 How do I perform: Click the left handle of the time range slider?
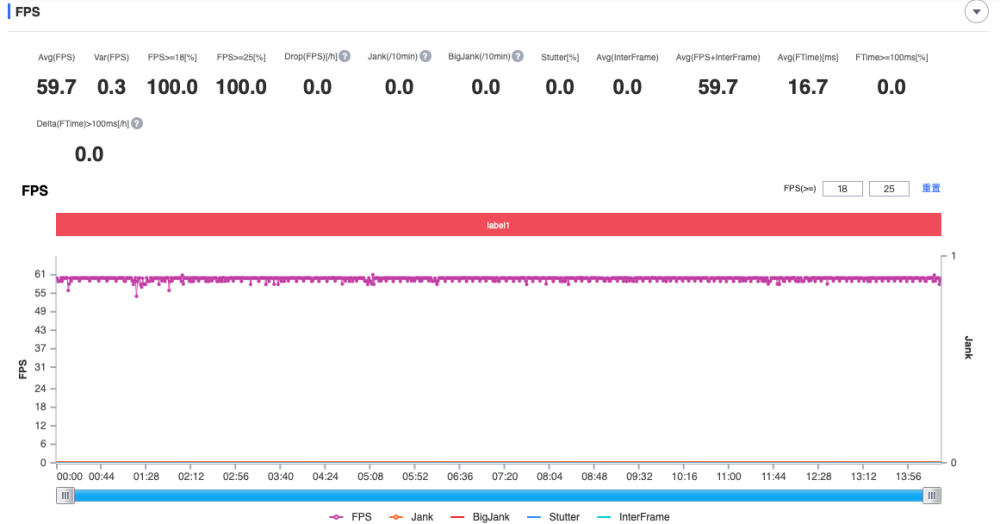65,495
